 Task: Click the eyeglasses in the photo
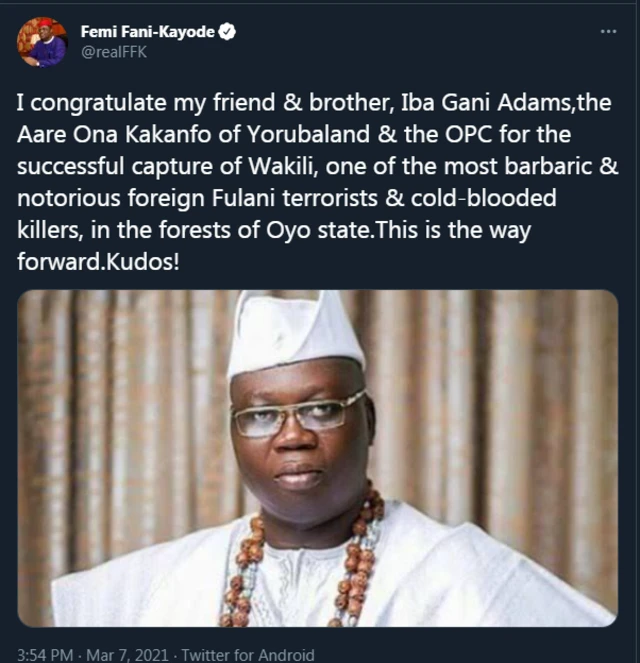(x=298, y=414)
